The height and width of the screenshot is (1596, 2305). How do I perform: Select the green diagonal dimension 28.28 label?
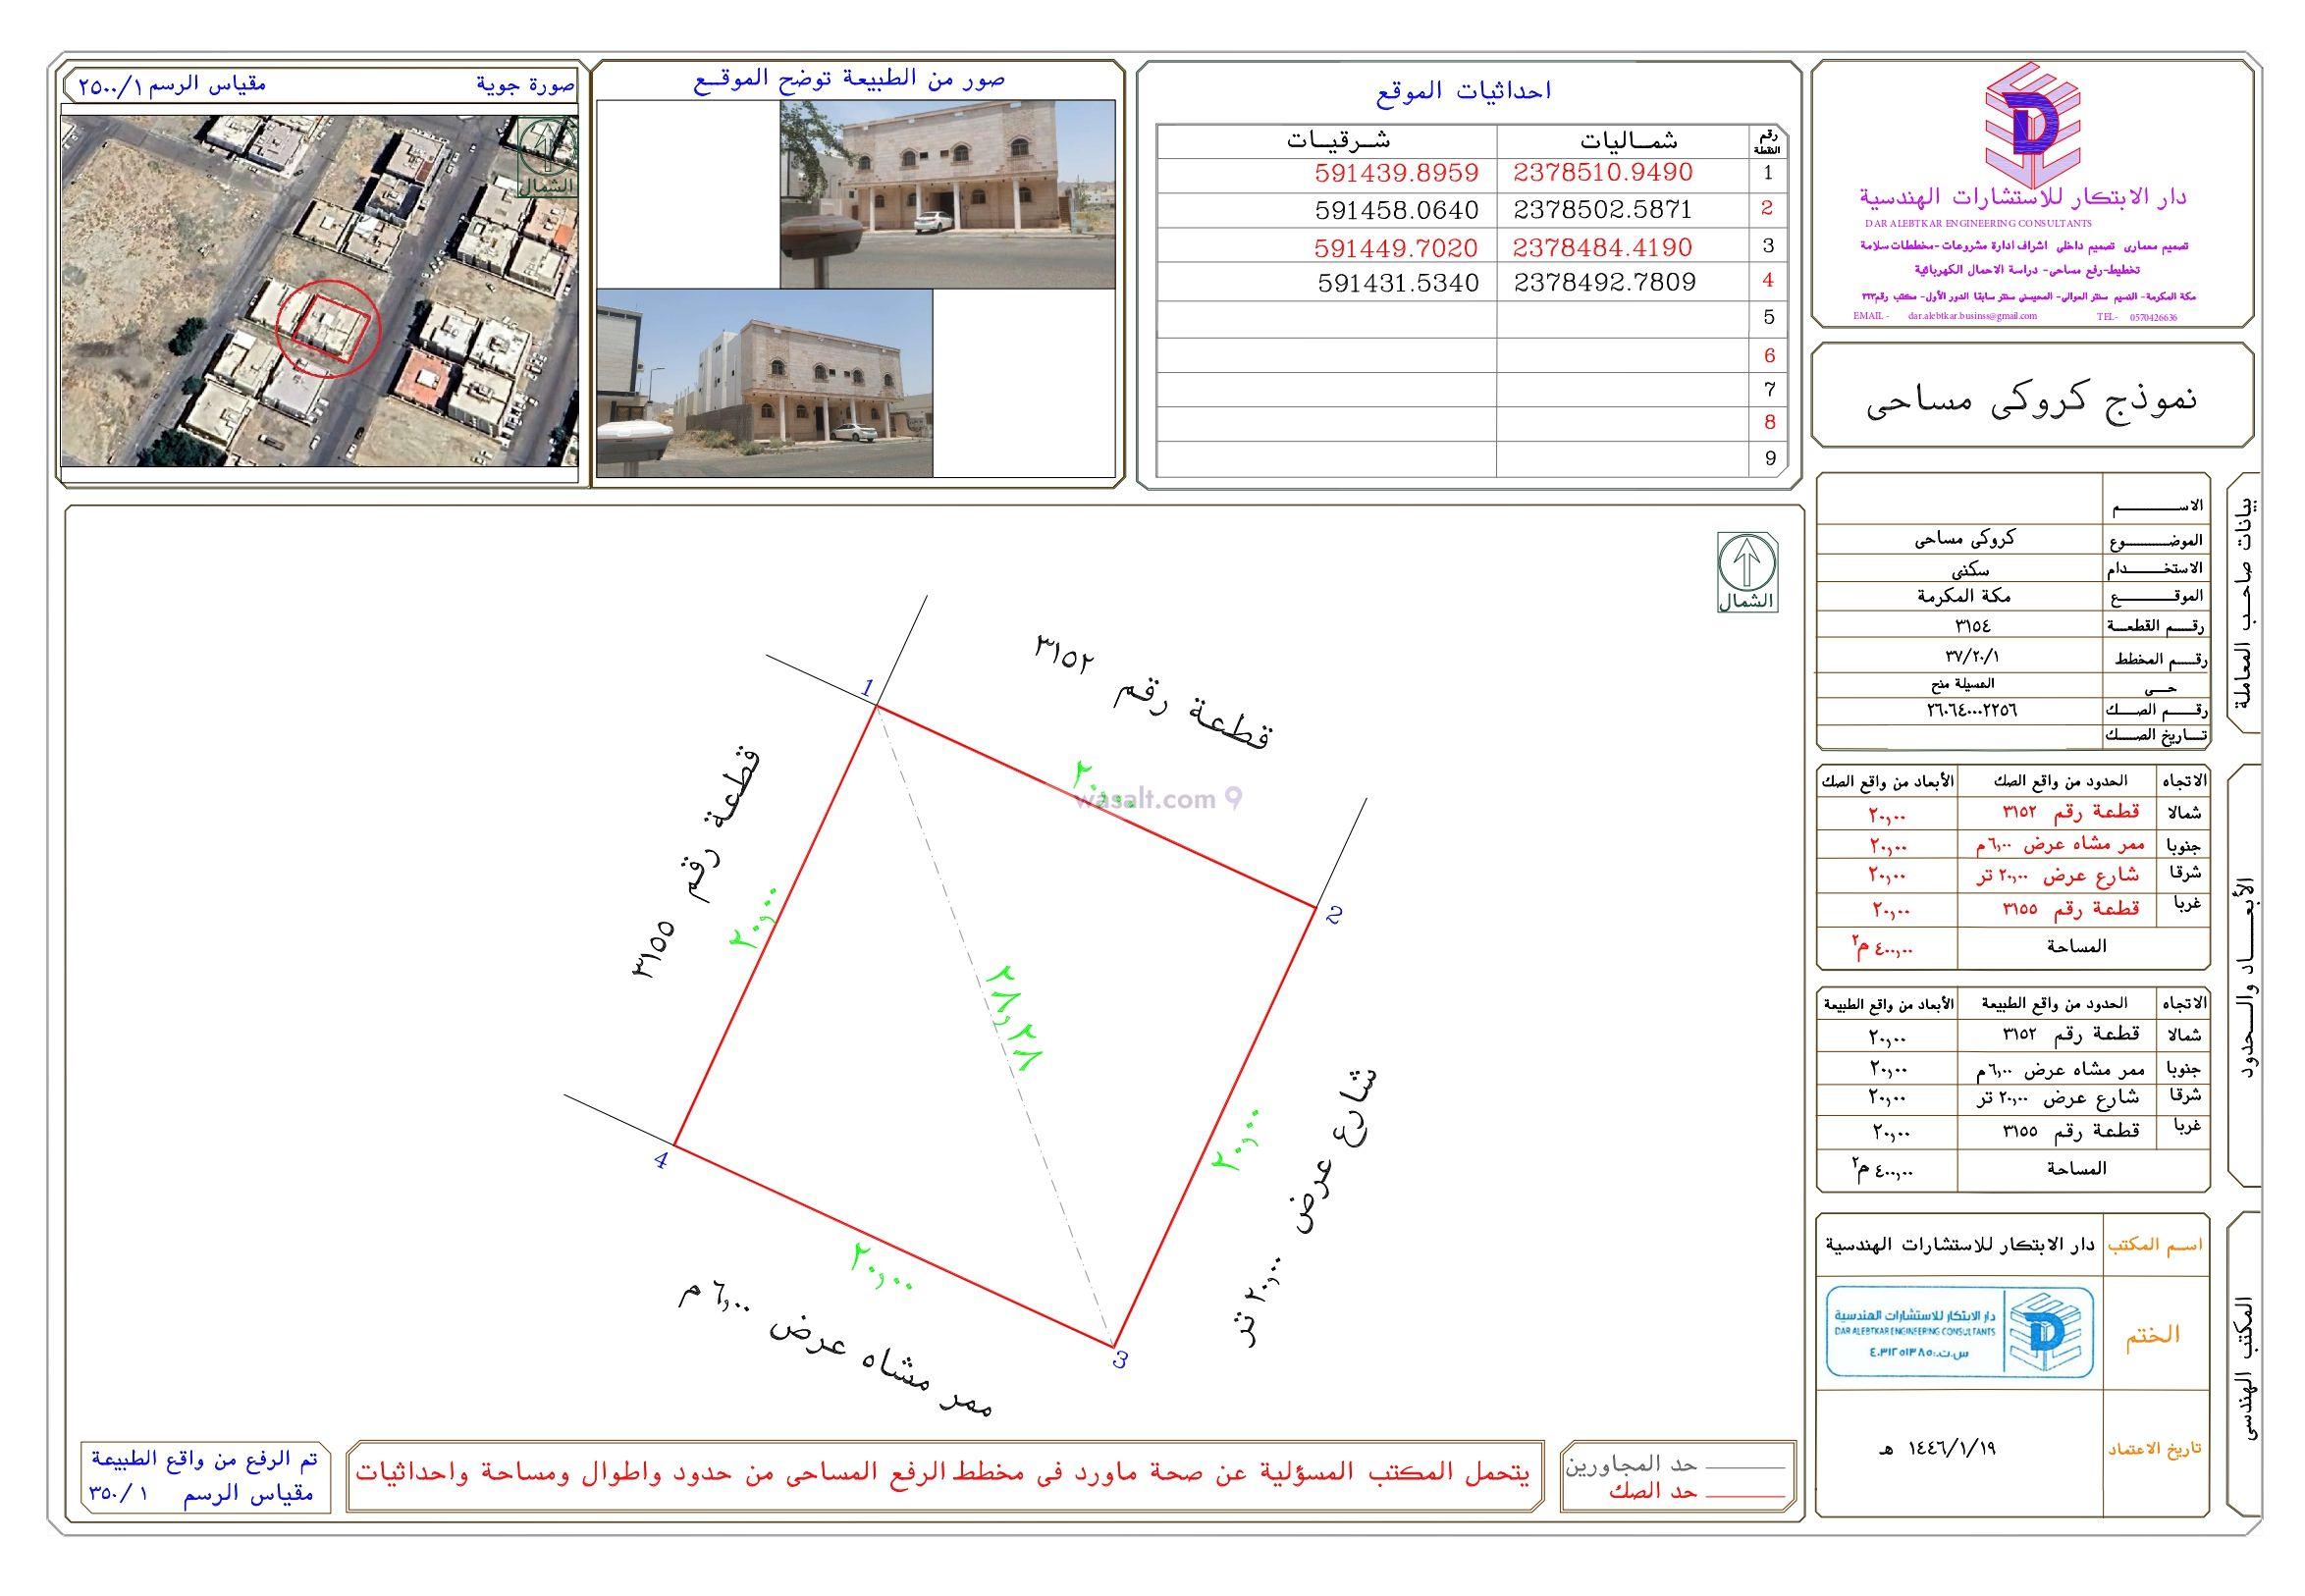click(x=1014, y=1018)
